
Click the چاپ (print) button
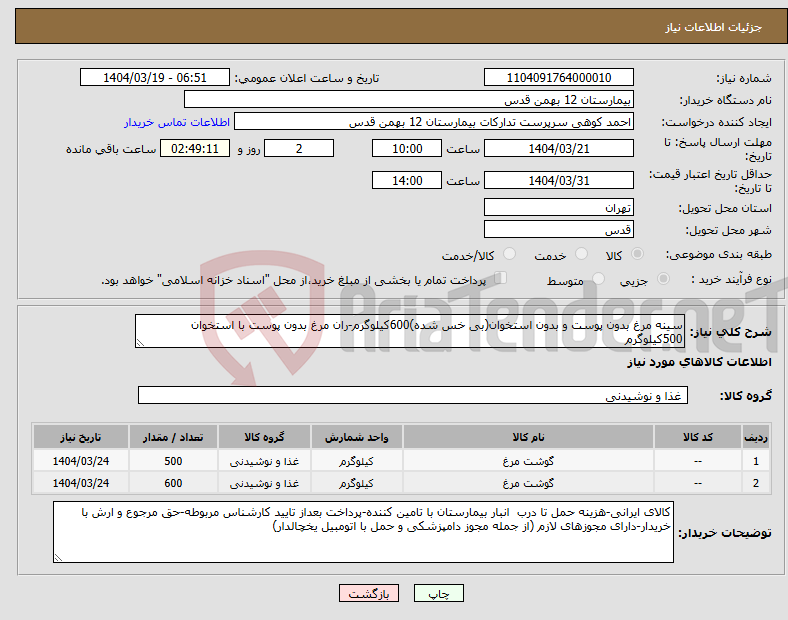(x=438, y=593)
